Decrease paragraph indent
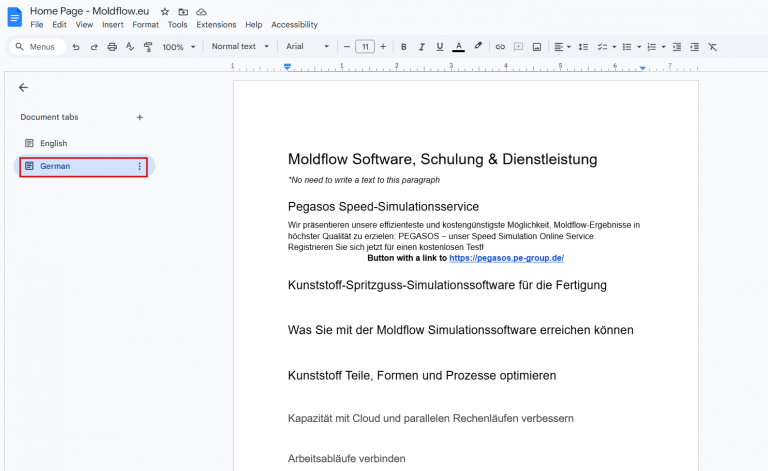The height and width of the screenshot is (471, 768). click(677, 47)
